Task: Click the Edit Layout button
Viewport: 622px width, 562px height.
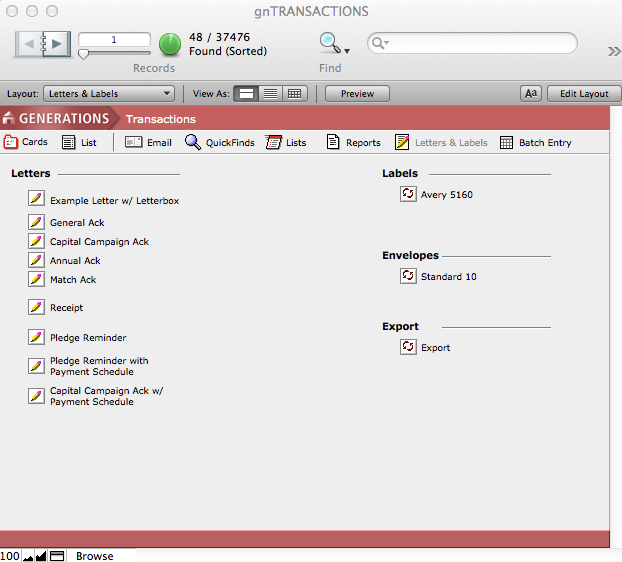Action: tap(583, 93)
